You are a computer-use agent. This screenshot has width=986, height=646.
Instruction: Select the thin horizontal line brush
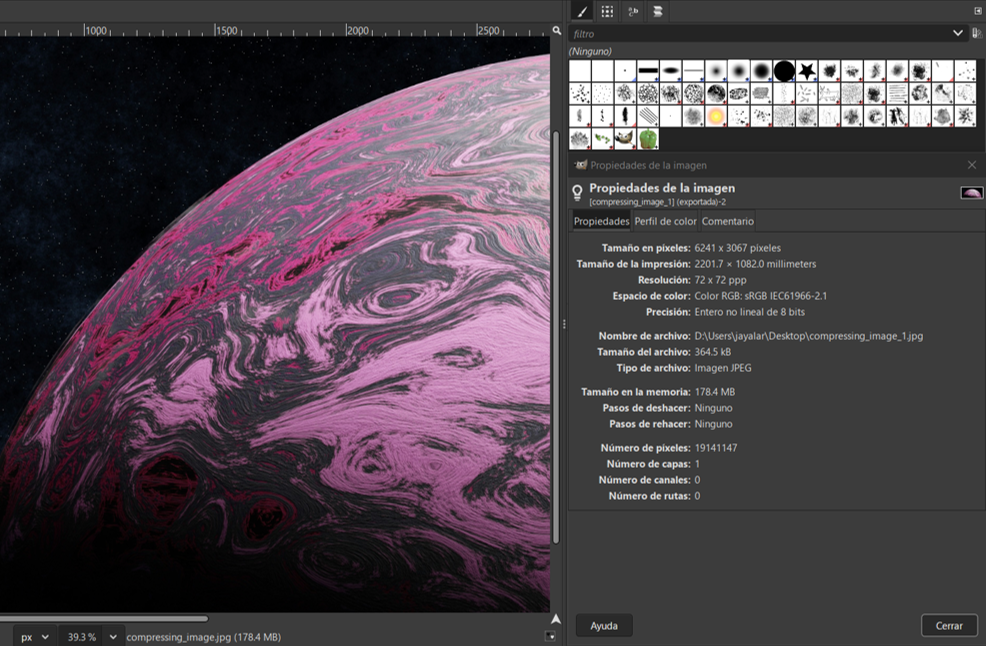693,70
